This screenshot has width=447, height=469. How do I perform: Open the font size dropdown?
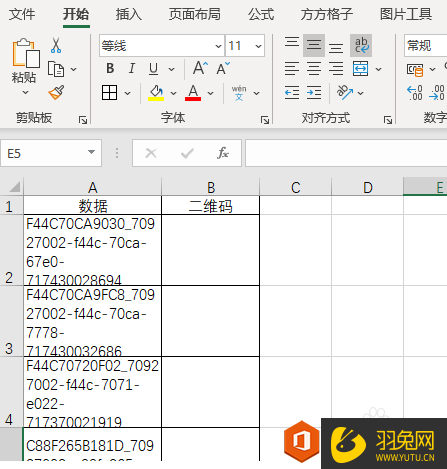pos(258,46)
